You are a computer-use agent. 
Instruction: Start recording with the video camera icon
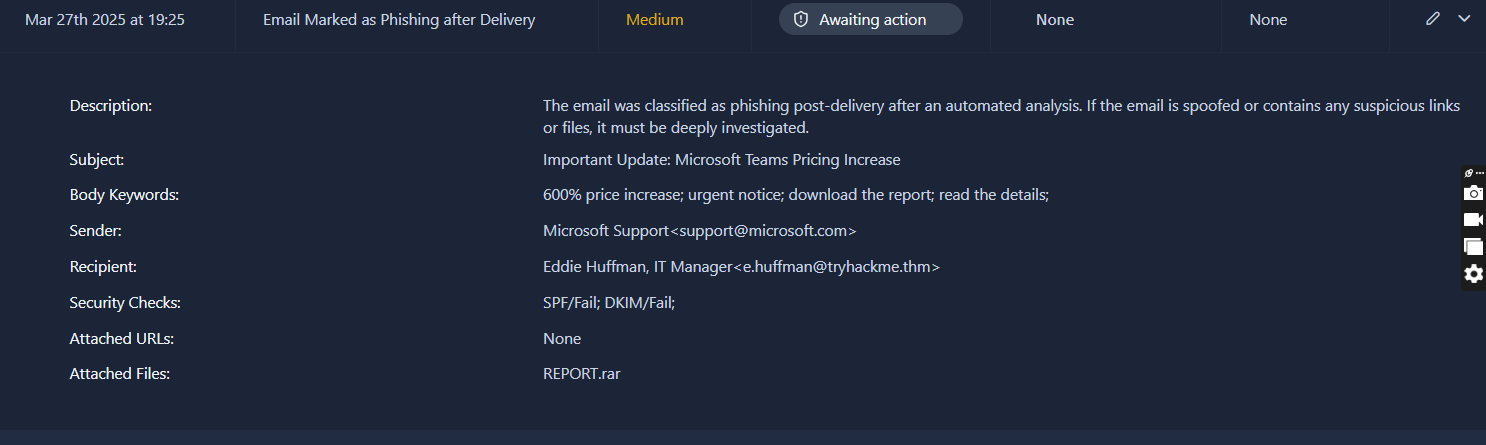(x=1473, y=220)
